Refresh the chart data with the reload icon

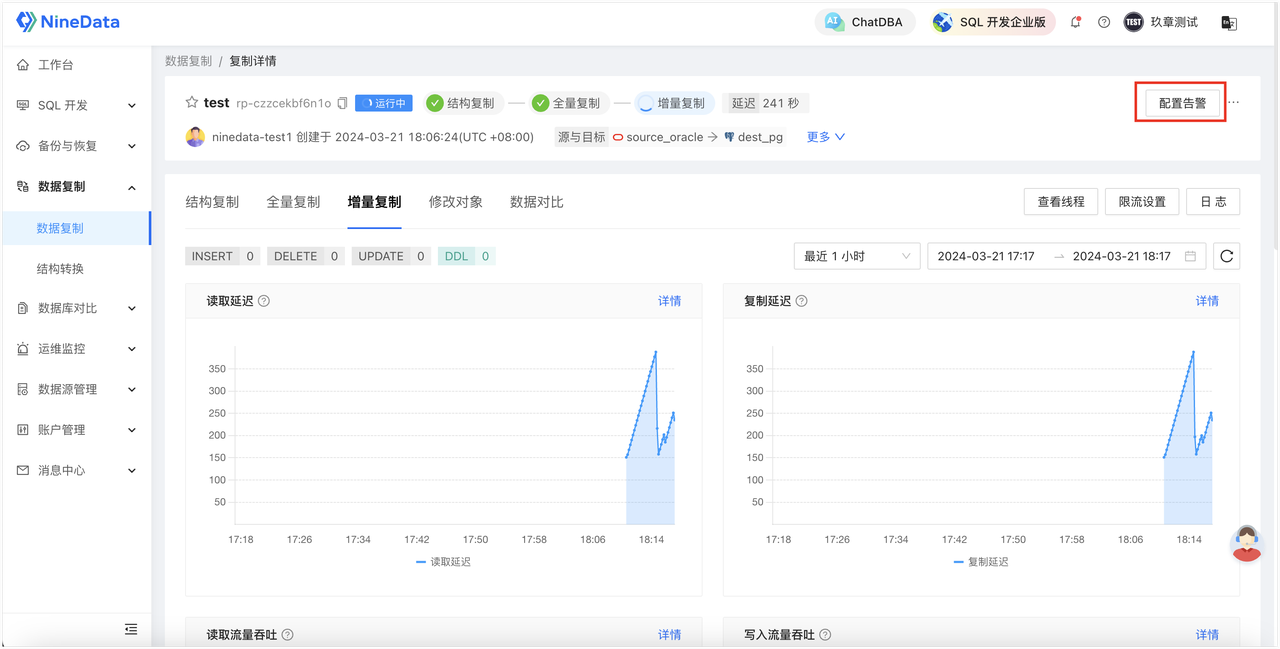pos(1226,255)
